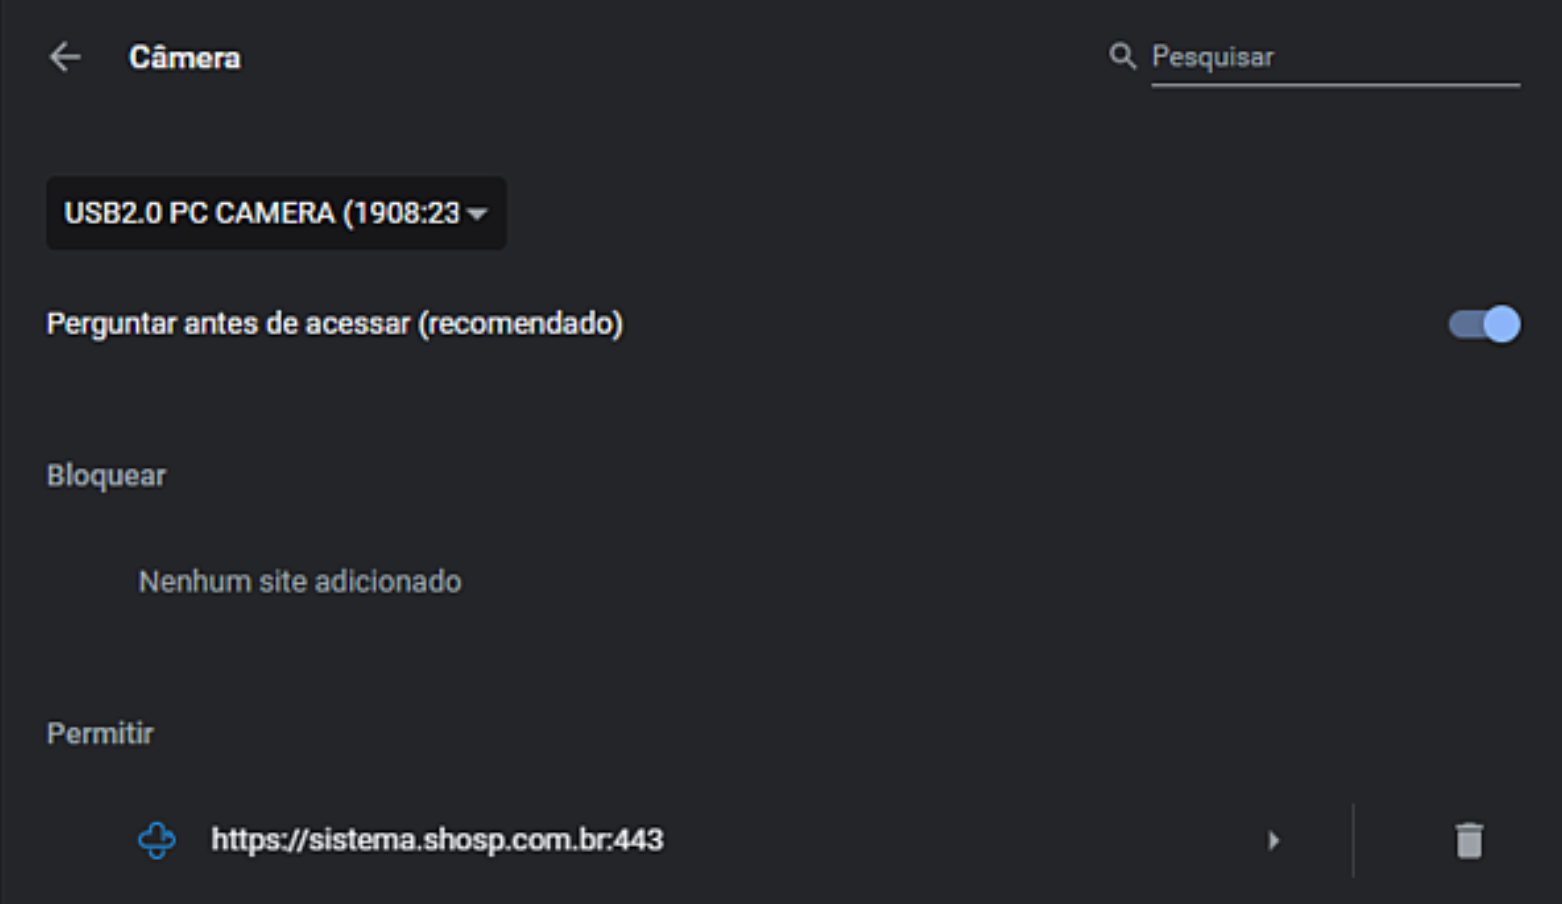Click the Câmera page title
This screenshot has width=1562, height=904.
(185, 58)
